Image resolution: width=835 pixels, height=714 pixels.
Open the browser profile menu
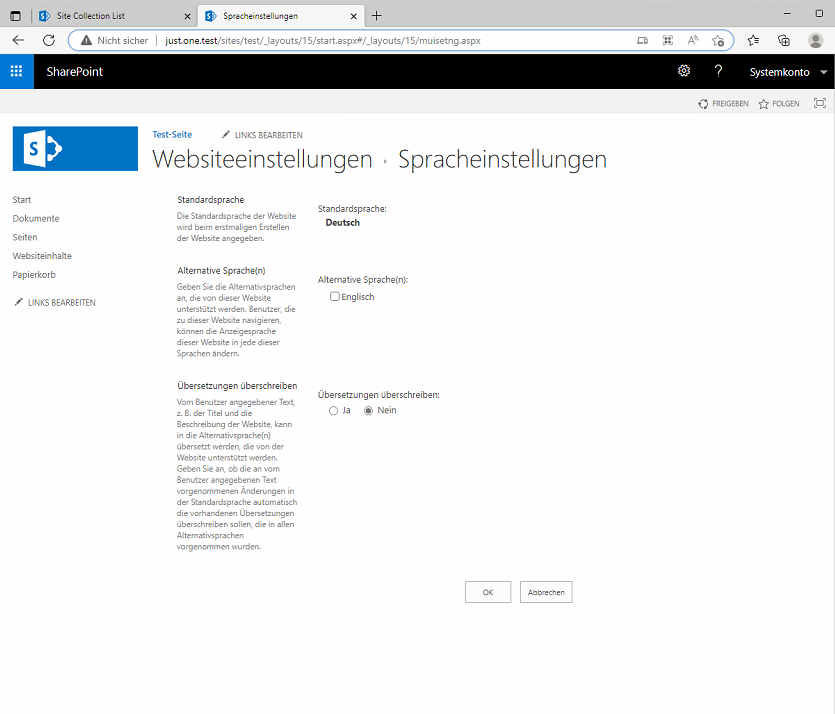(815, 40)
